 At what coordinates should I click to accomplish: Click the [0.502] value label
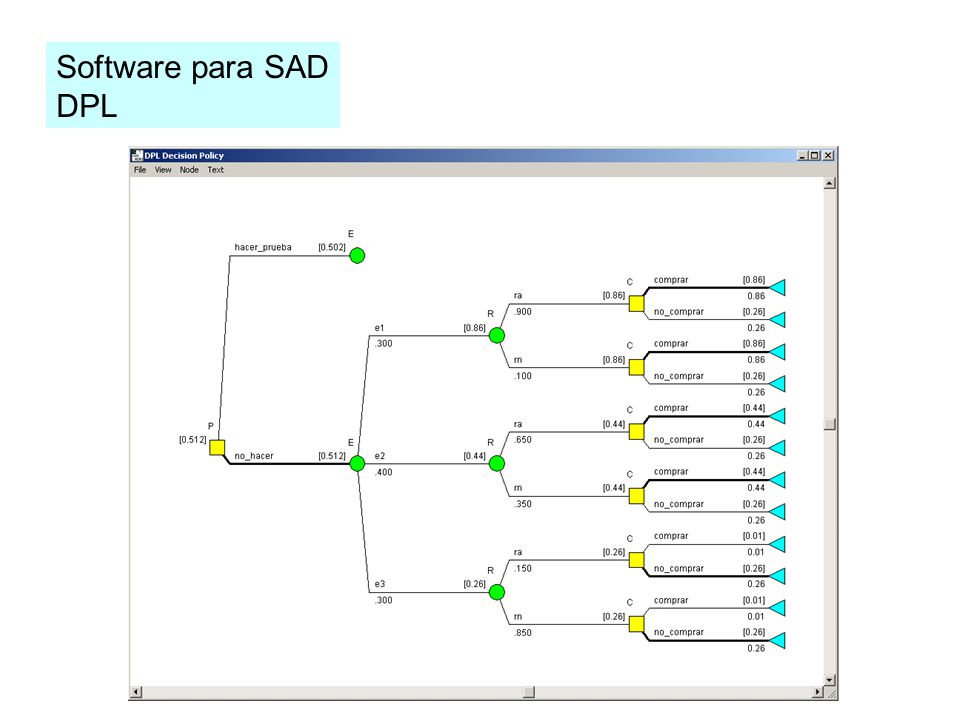[332, 247]
